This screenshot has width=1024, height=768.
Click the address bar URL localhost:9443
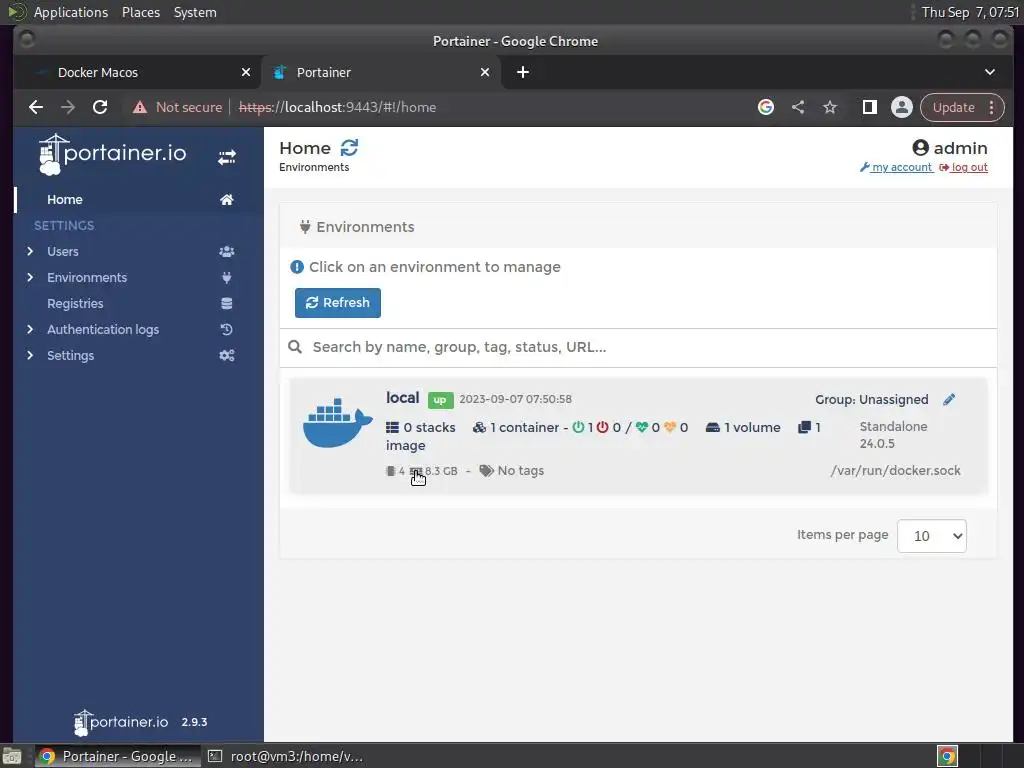pyautogui.click(x=338, y=107)
